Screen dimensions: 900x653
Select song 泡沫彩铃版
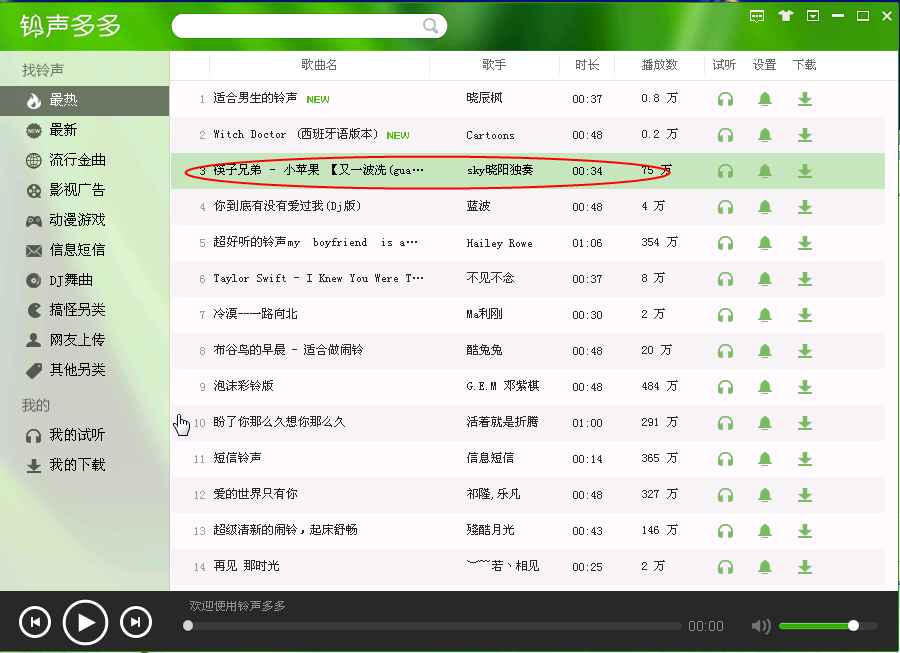tap(243, 386)
